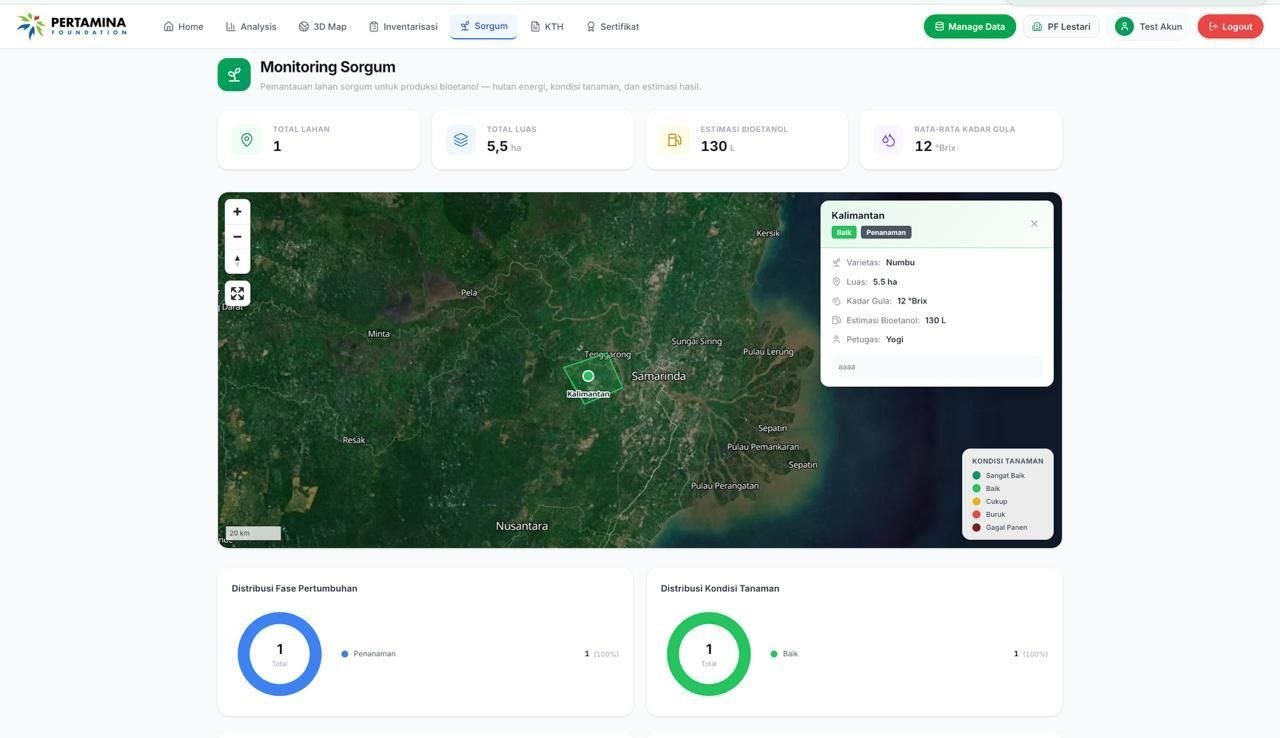The width and height of the screenshot is (1280, 738).
Task: Click the Estimasi Bioetanol fuel pump icon
Action: click(x=675, y=140)
